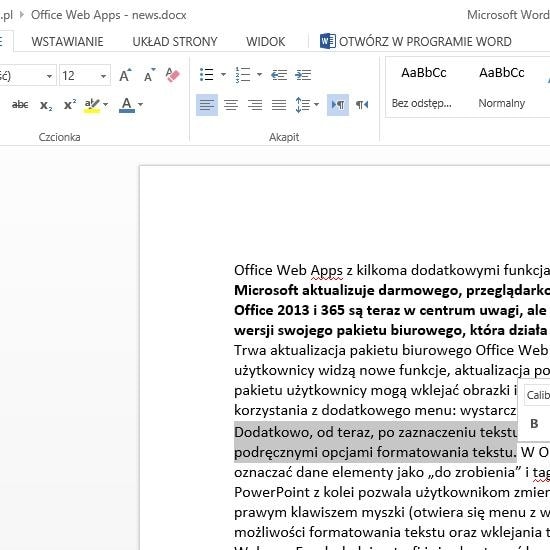Switch to UKŁAD STRONY tab
This screenshot has width=550, height=550.
[175, 42]
